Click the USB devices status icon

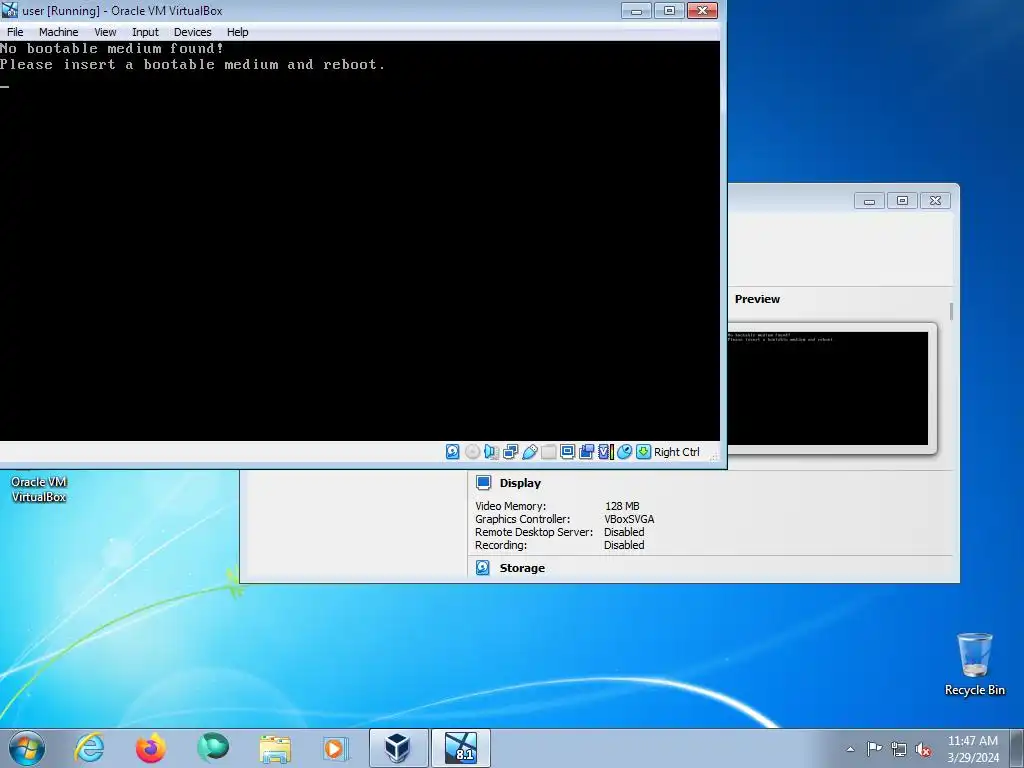click(530, 451)
